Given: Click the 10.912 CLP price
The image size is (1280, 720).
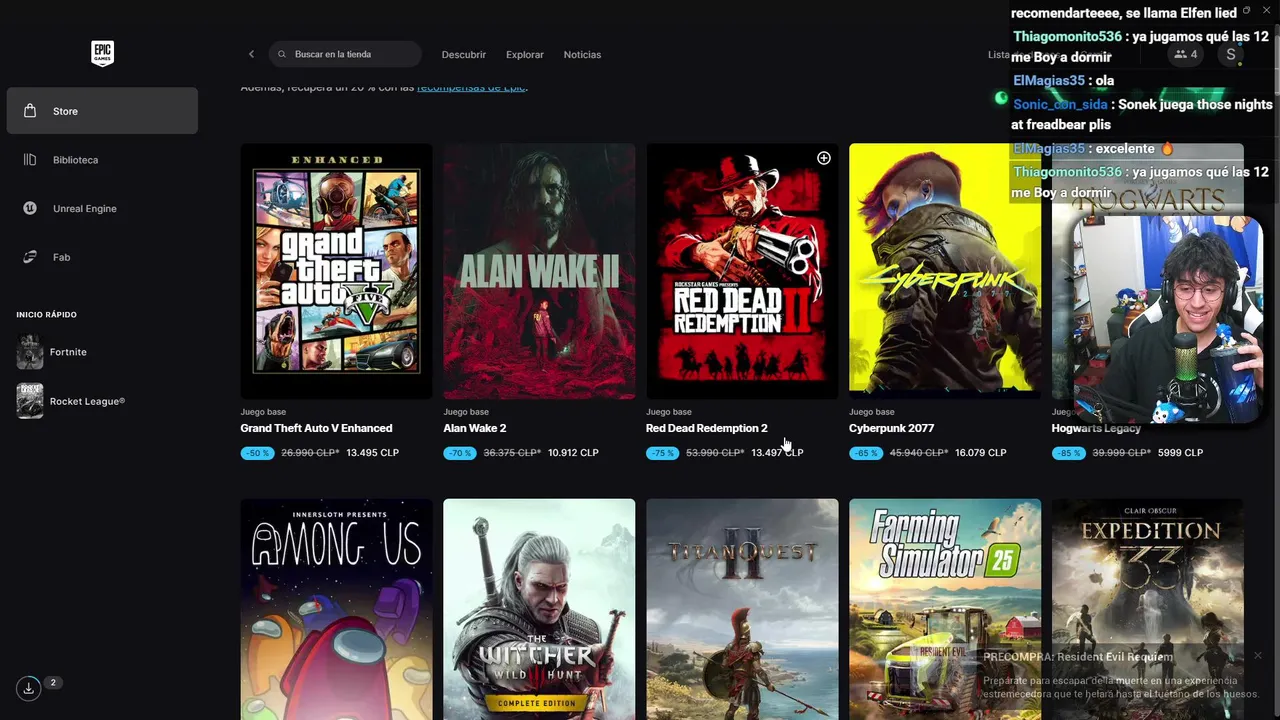Looking at the screenshot, I should point(573,453).
